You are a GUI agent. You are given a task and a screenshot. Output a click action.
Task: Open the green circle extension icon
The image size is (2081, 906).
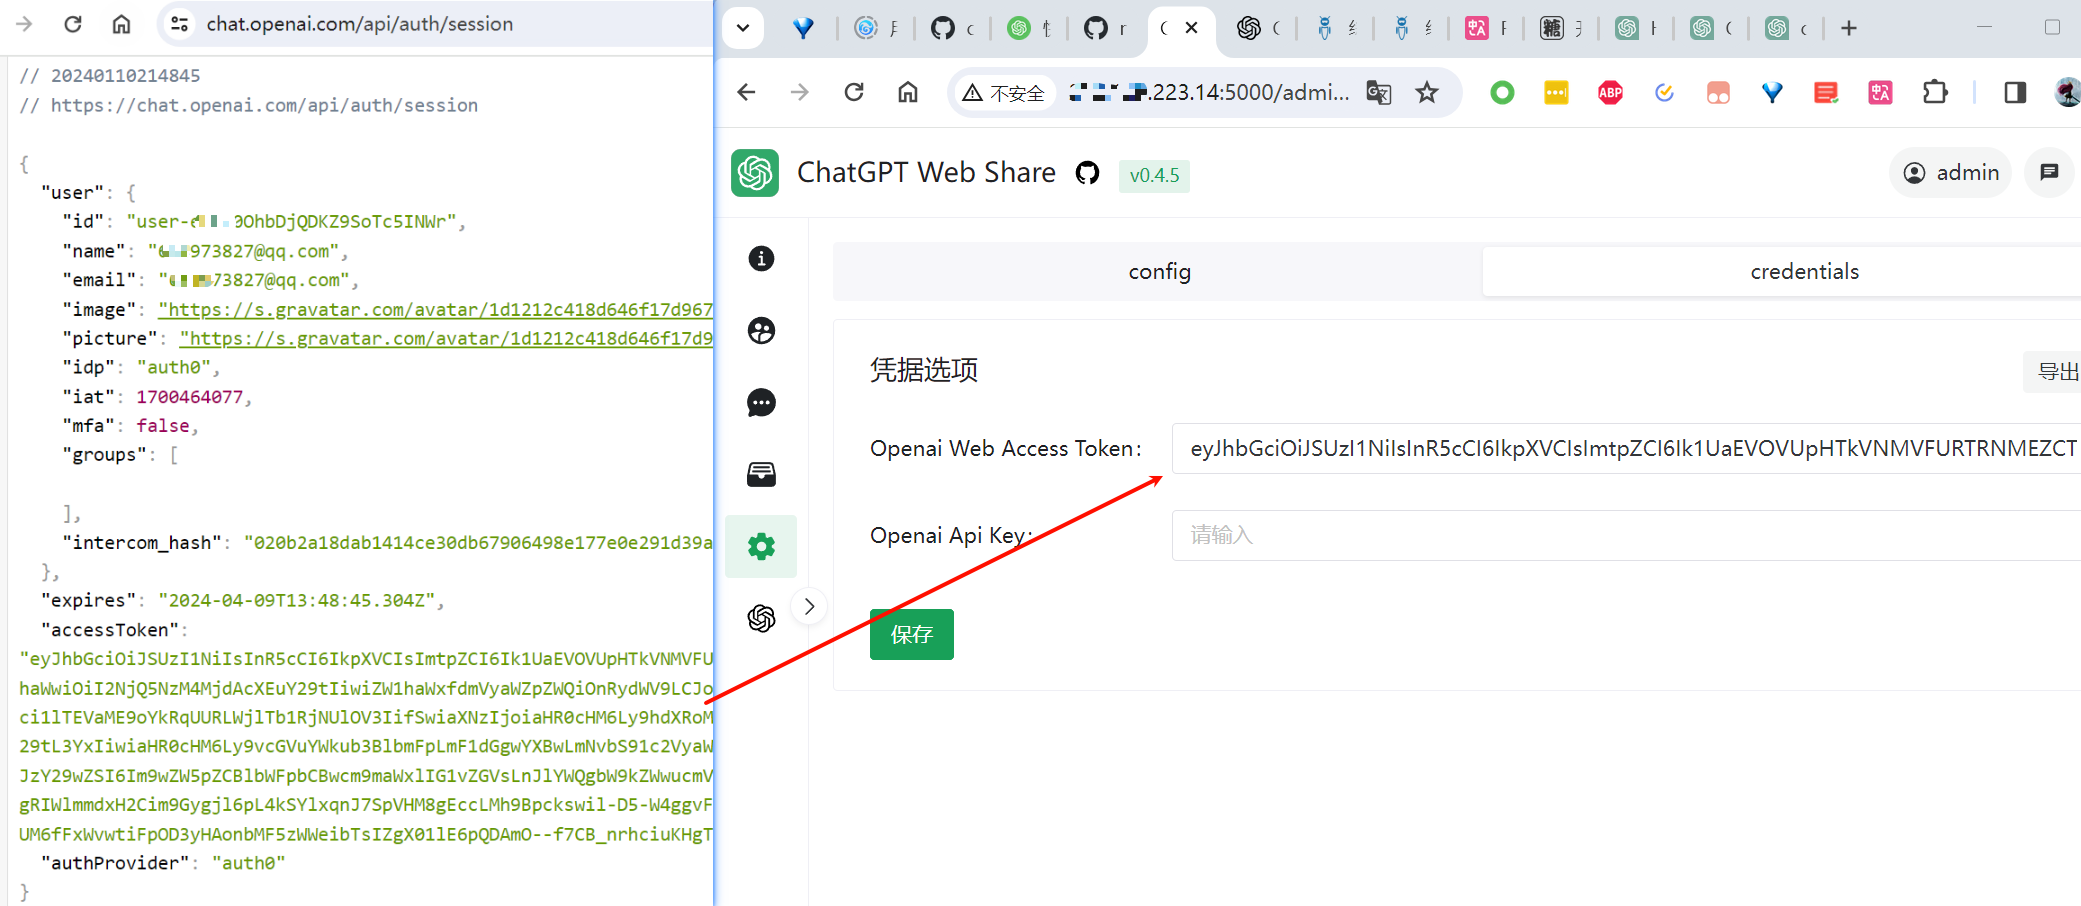[1502, 93]
